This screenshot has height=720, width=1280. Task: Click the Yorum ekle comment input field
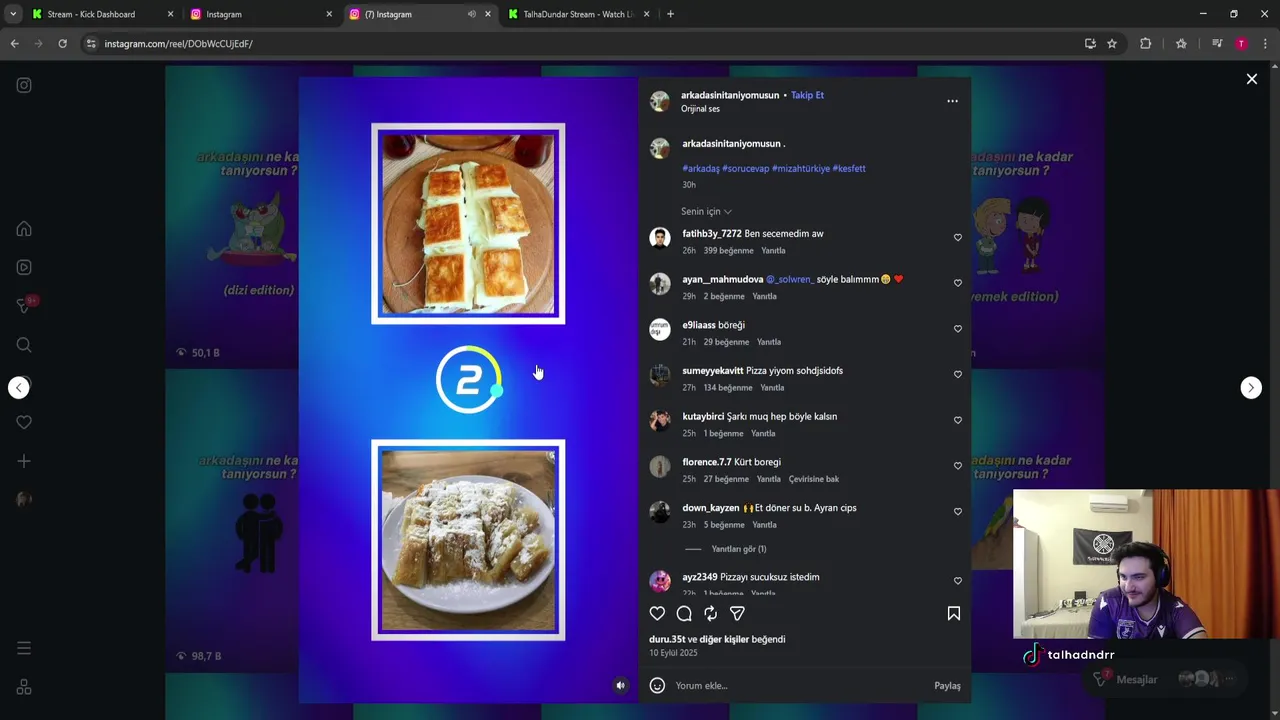800,686
